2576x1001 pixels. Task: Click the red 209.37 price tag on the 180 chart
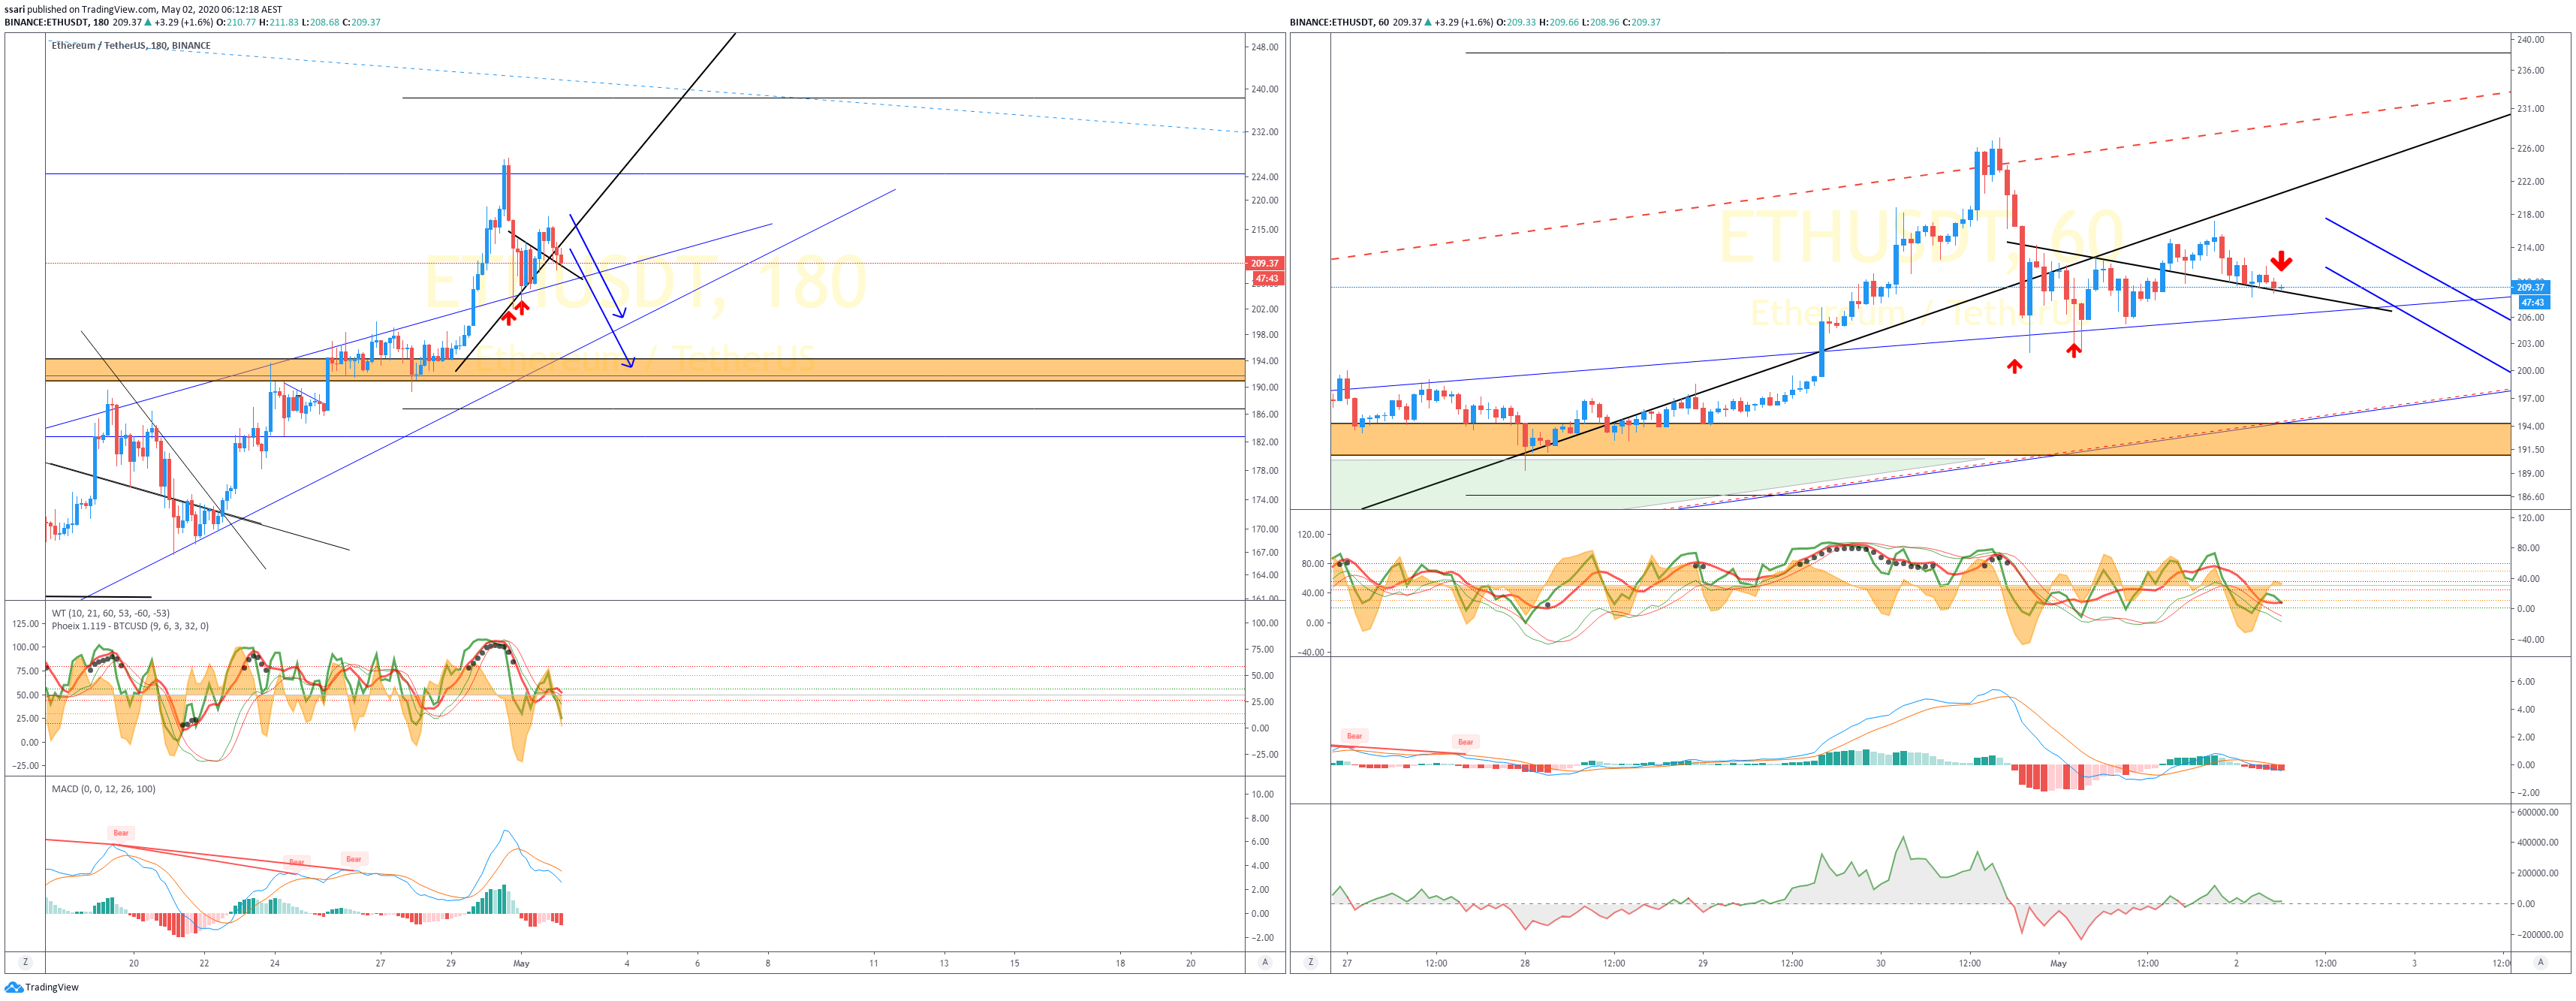pos(1265,263)
